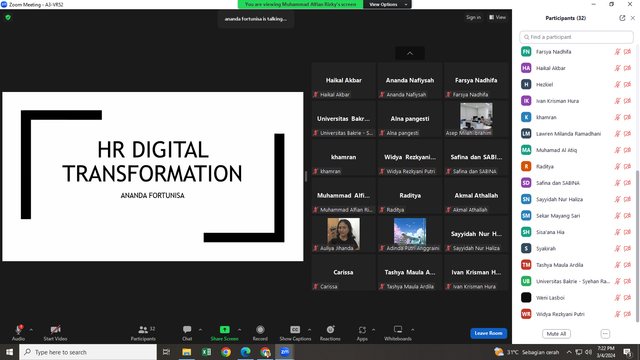Open the Chat panel
640x360 pixels.
(187, 333)
